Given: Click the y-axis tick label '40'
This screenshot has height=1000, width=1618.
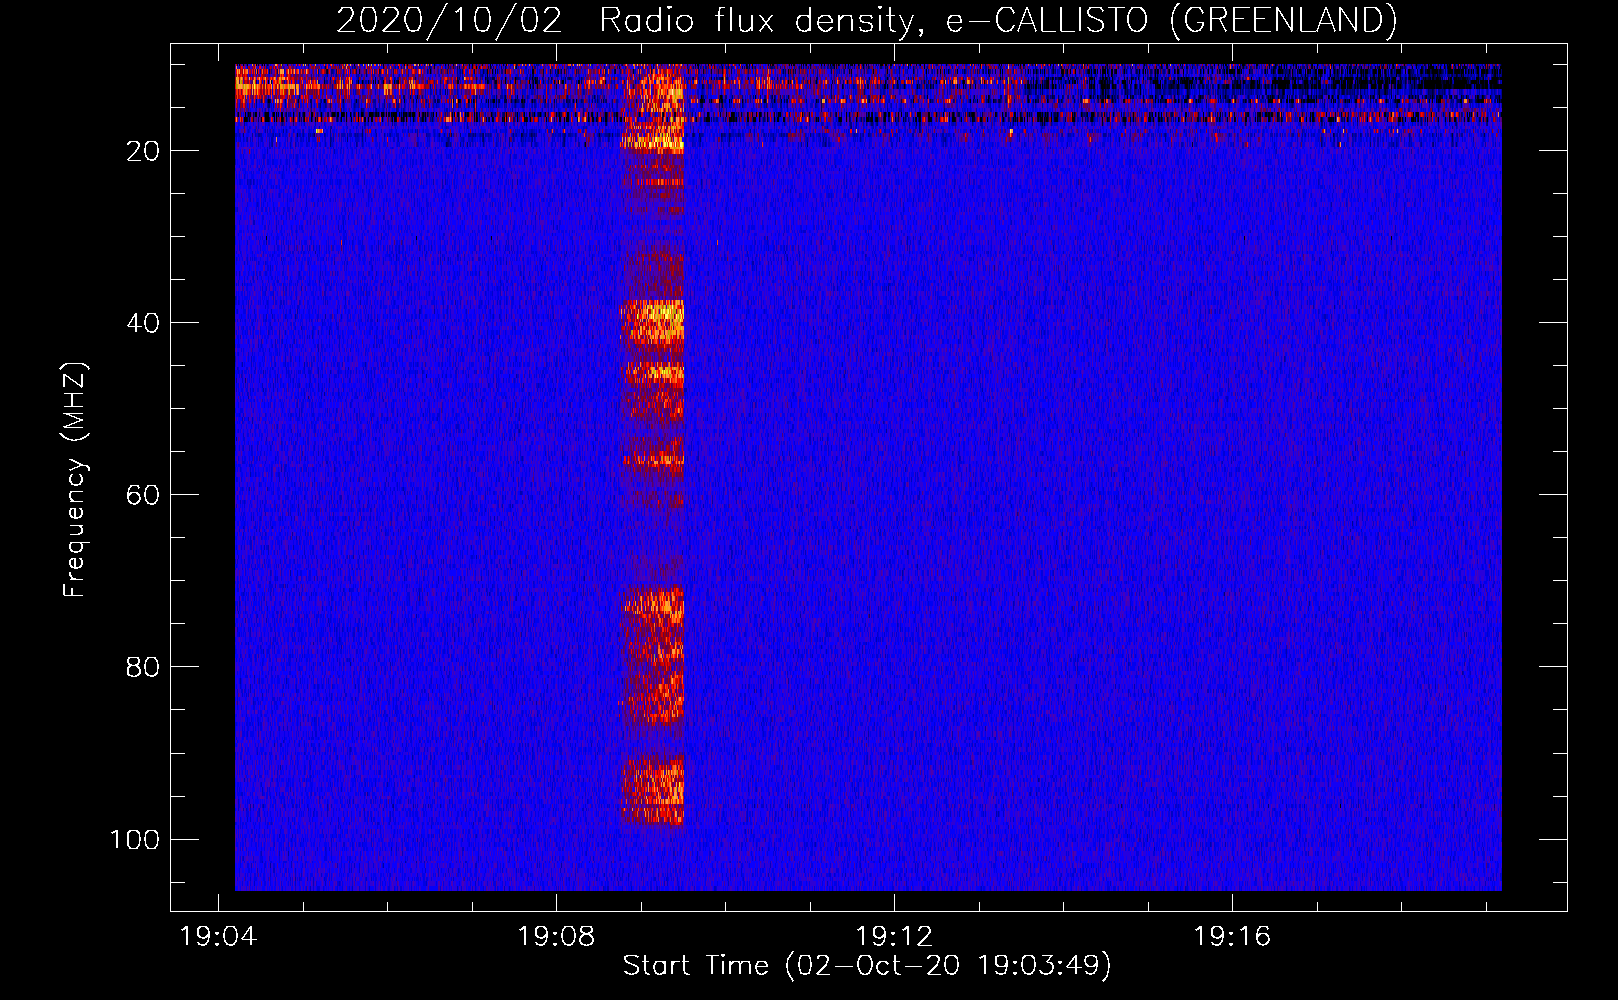Looking at the screenshot, I should (143, 323).
